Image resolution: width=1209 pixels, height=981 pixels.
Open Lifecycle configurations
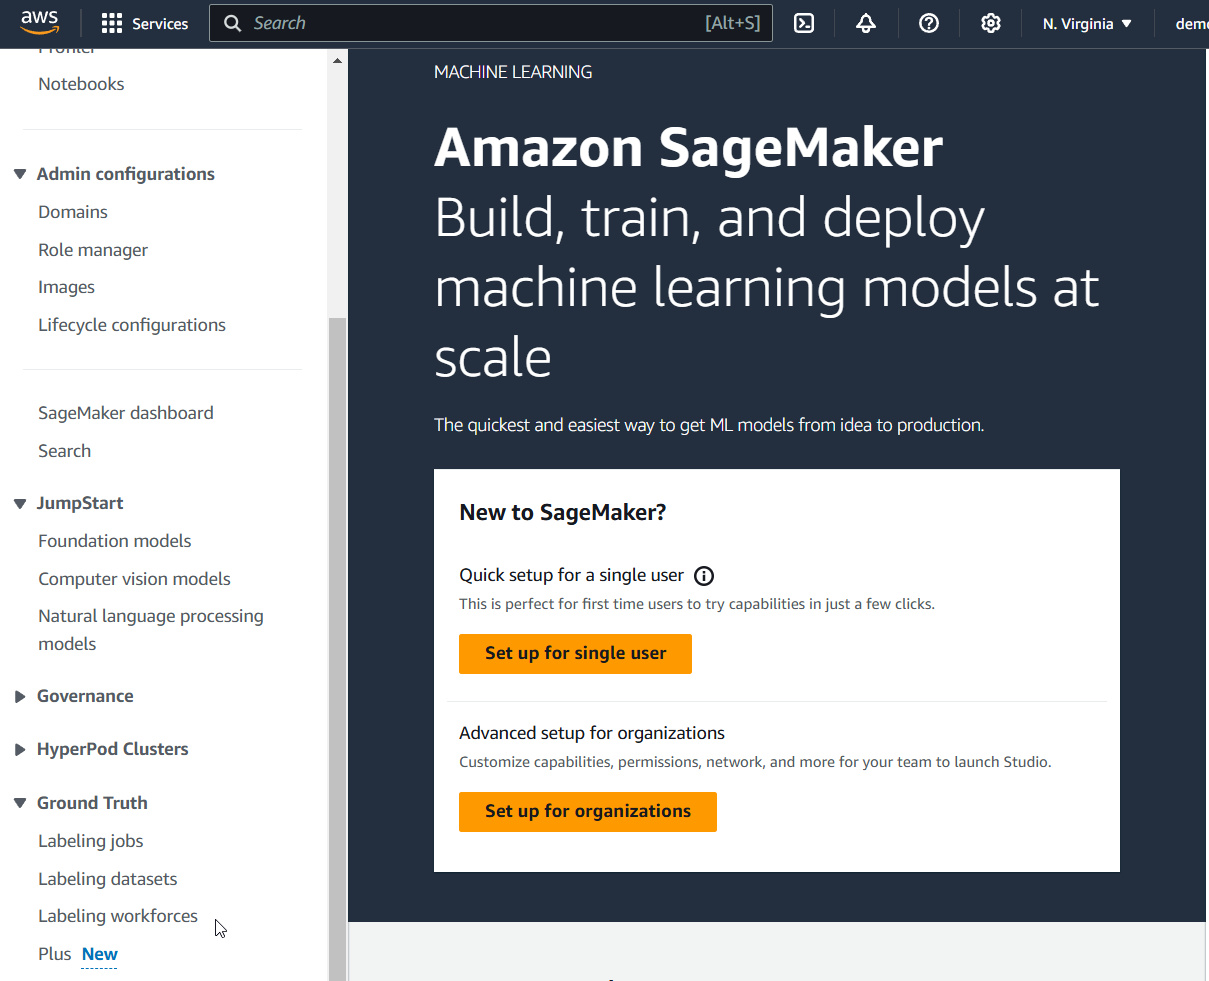[132, 325]
